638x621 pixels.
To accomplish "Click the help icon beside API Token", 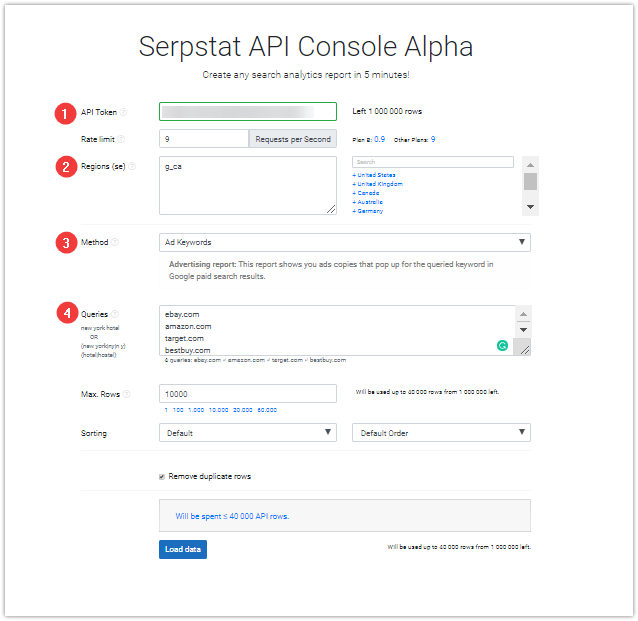I will 124,112.
